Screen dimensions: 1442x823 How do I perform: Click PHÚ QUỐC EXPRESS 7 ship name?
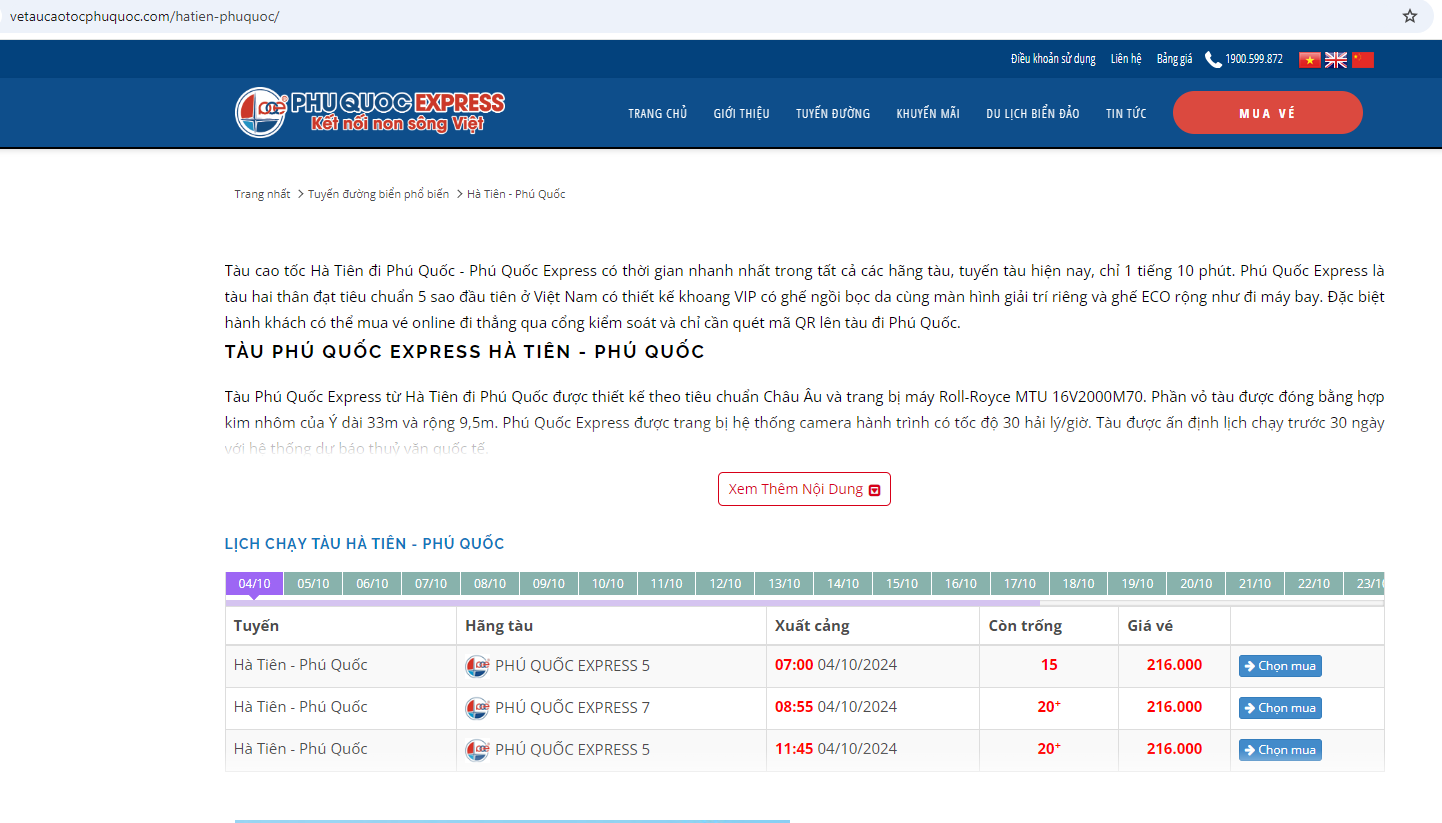pos(572,708)
